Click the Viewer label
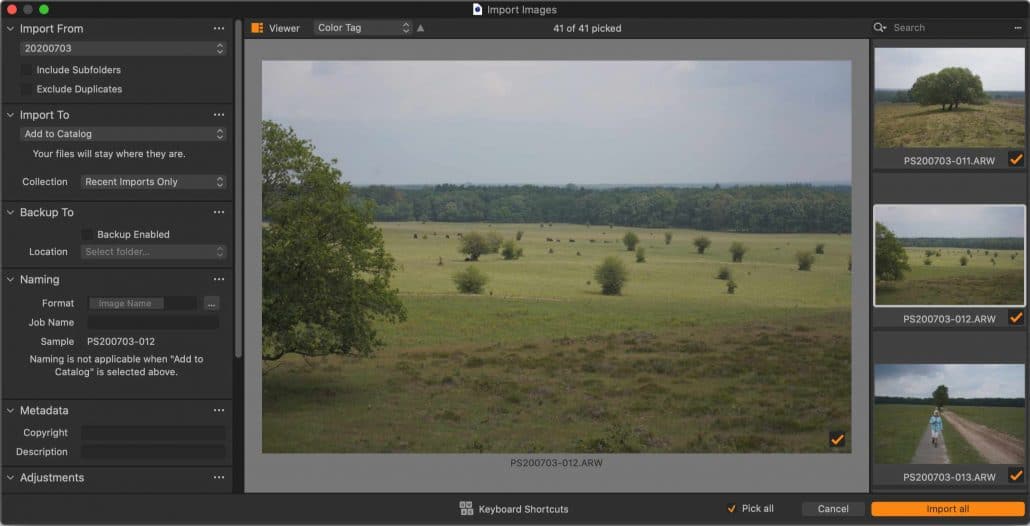The image size is (1030, 526). point(284,28)
